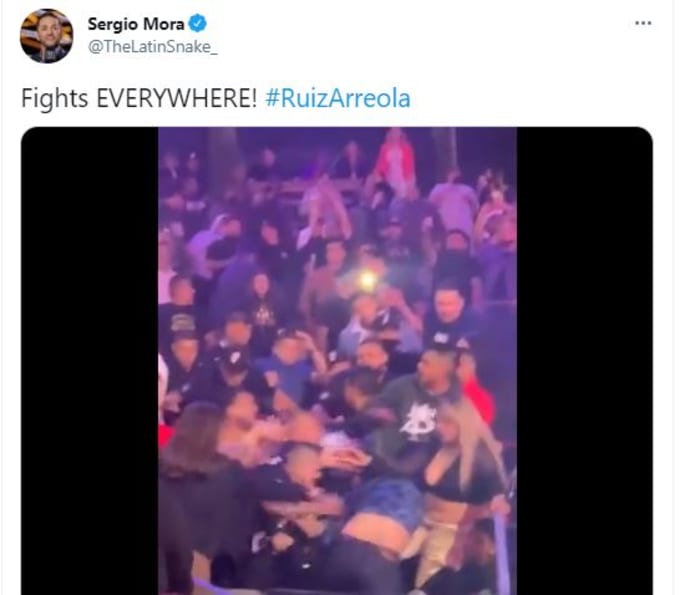Click the blue verified checkmark badge
Image resolution: width=700 pixels, height=595 pixels.
197,23
